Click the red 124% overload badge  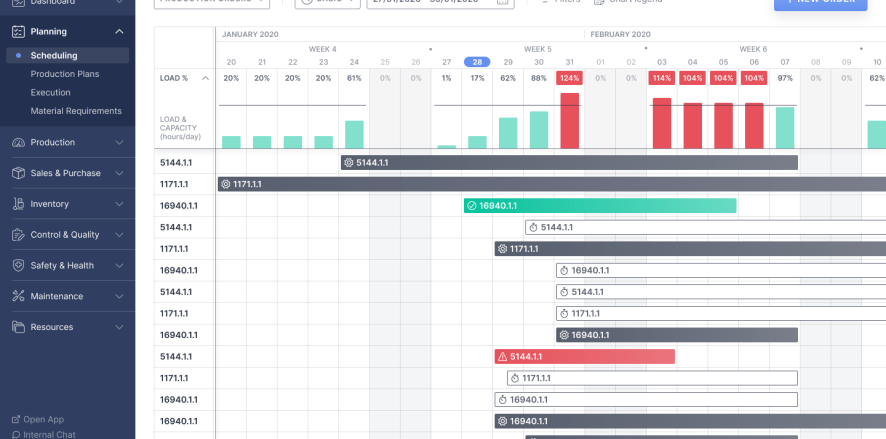pos(570,78)
